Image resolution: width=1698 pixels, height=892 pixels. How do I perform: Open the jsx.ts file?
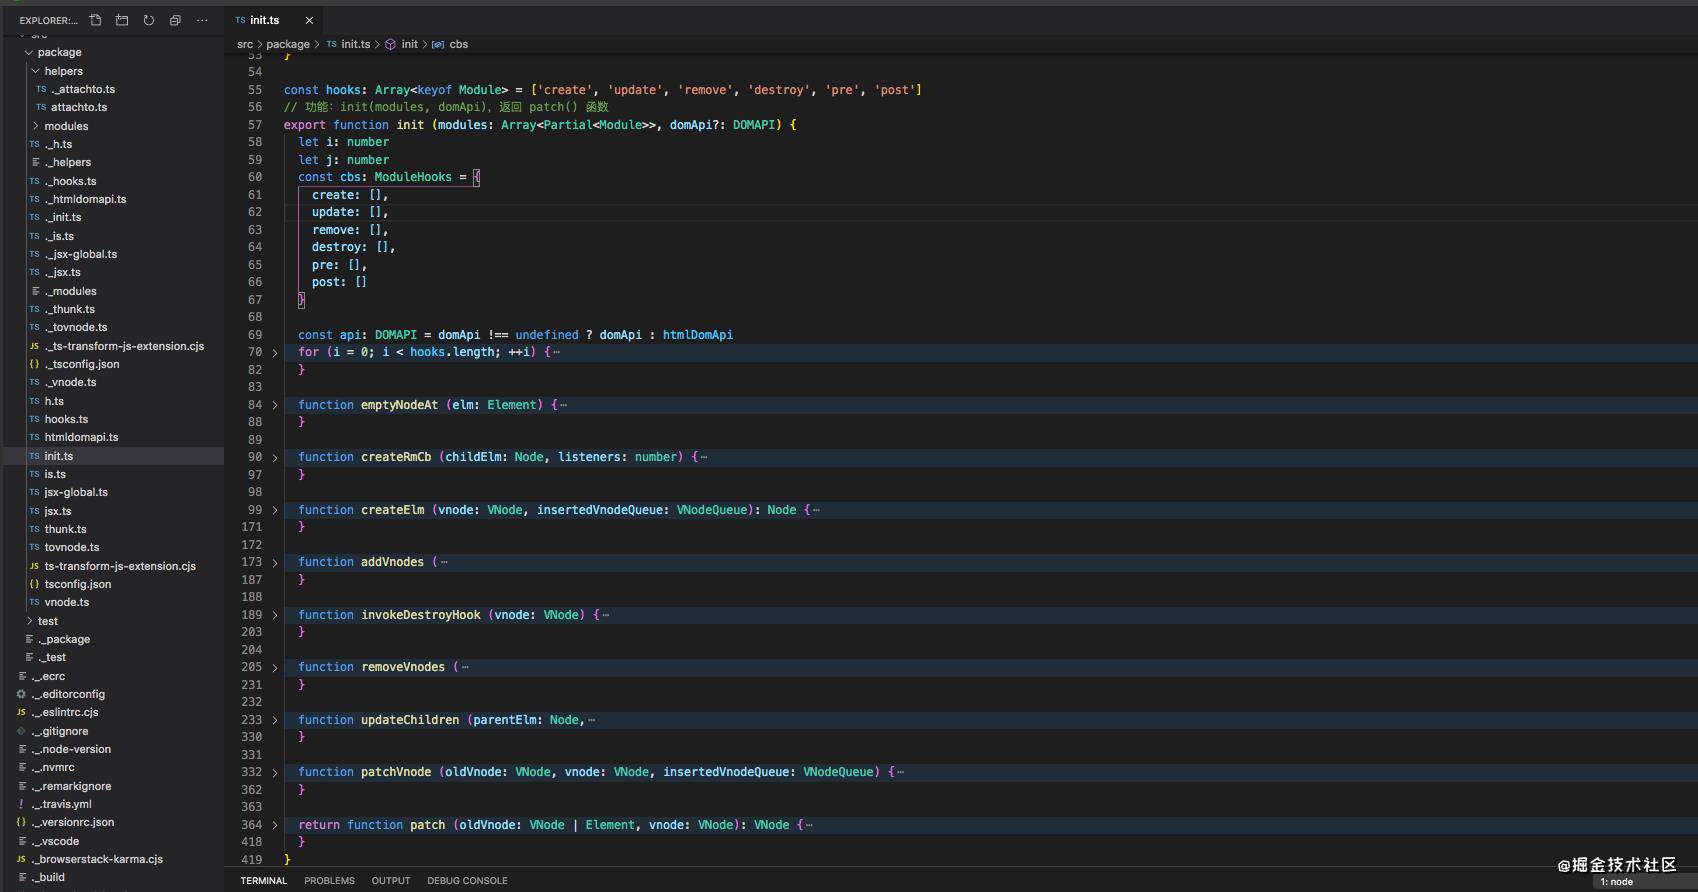pyautogui.click(x=58, y=511)
